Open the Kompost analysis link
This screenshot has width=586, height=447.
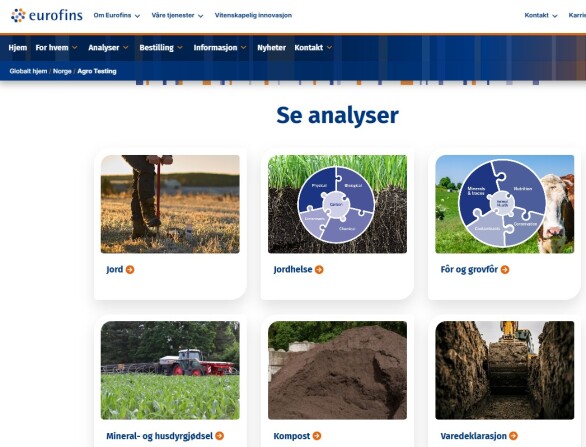pos(292,436)
